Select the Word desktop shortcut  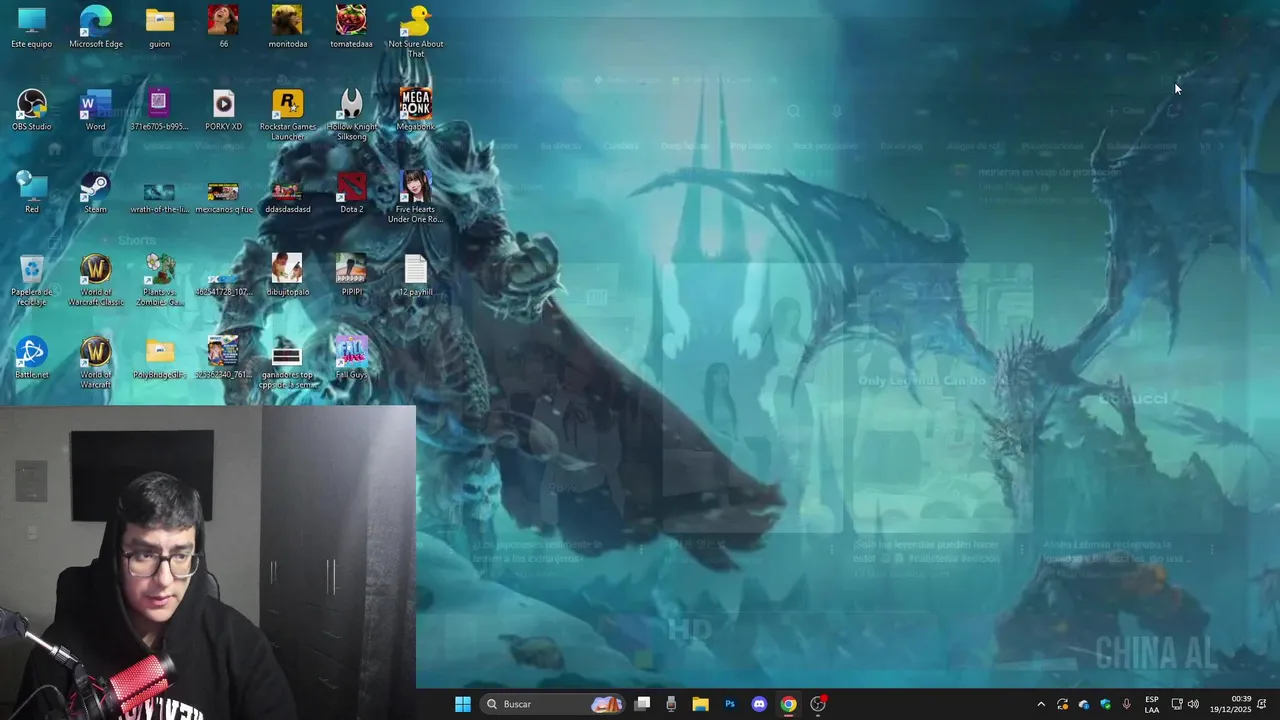pos(96,110)
